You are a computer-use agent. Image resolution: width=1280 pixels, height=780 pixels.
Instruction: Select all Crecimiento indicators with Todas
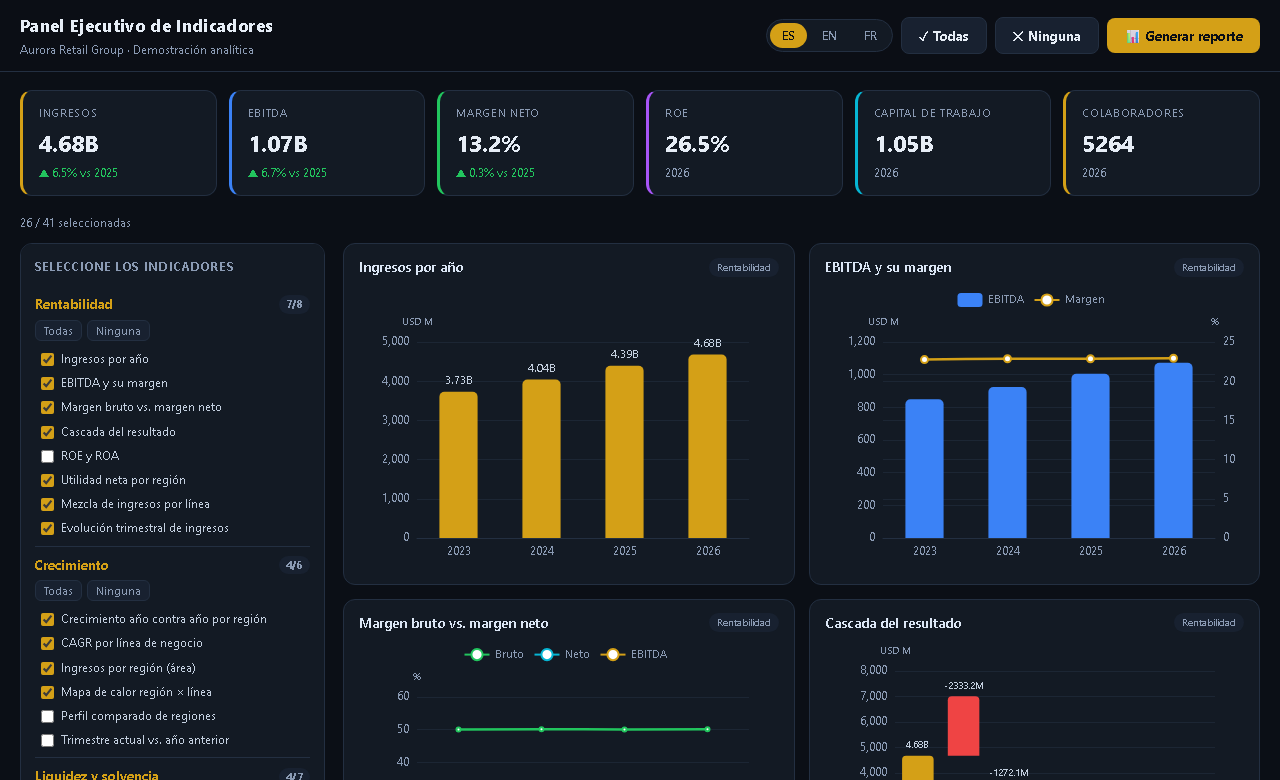[x=58, y=591]
